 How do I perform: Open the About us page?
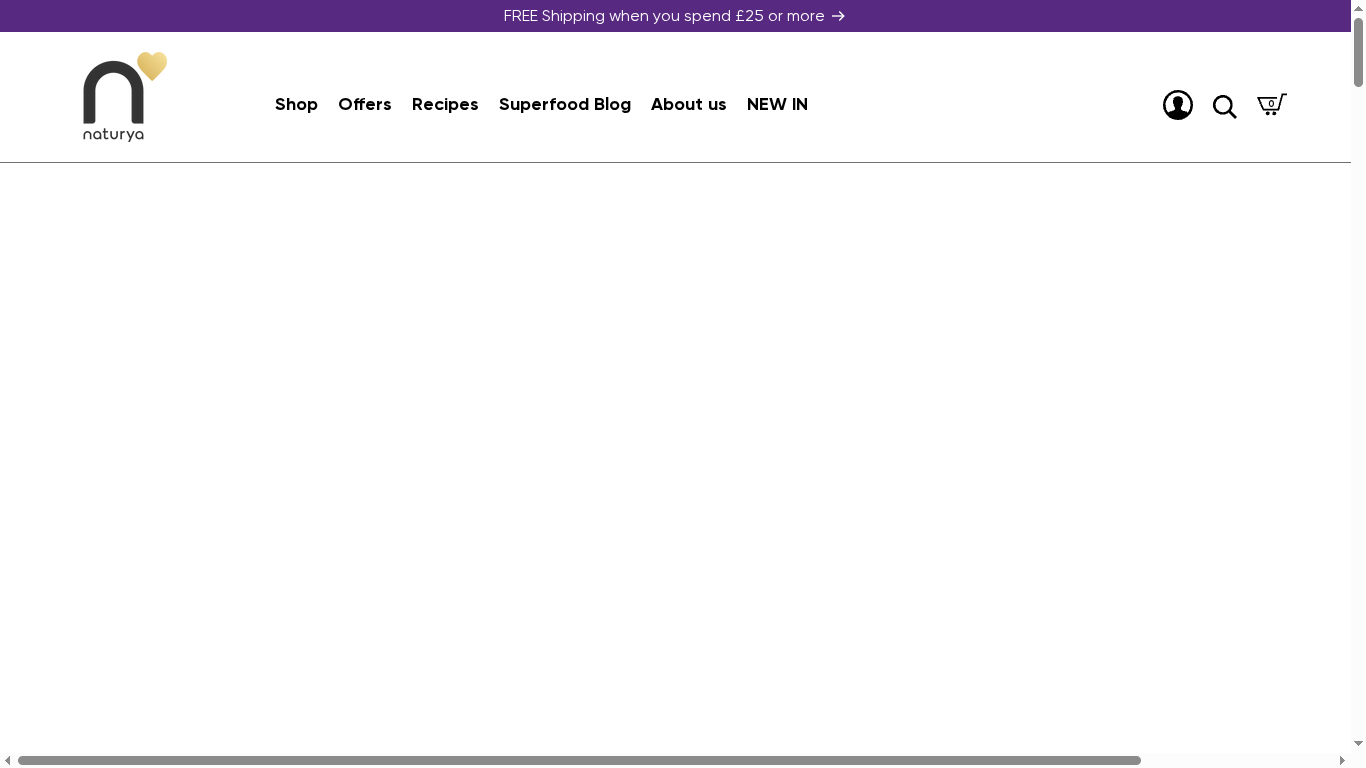click(x=689, y=104)
